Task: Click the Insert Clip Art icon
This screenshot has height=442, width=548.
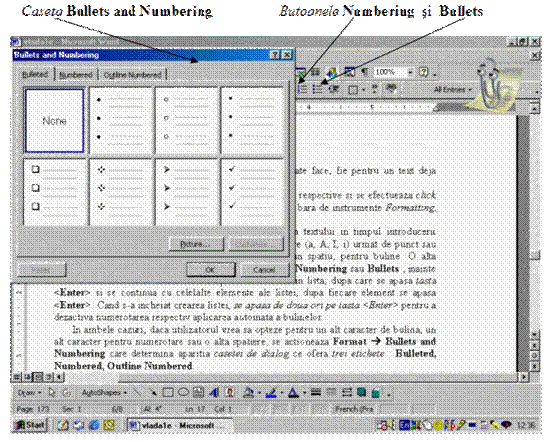Action: pyautogui.click(x=230, y=393)
